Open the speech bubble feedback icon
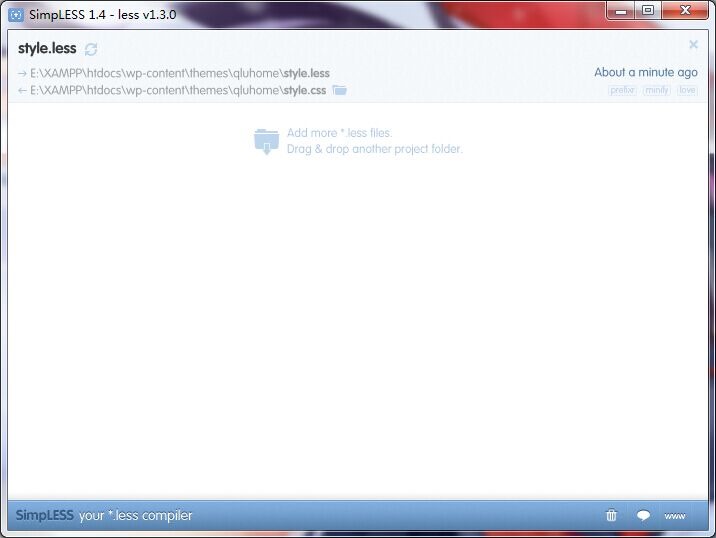716x538 pixels. pos(643,516)
